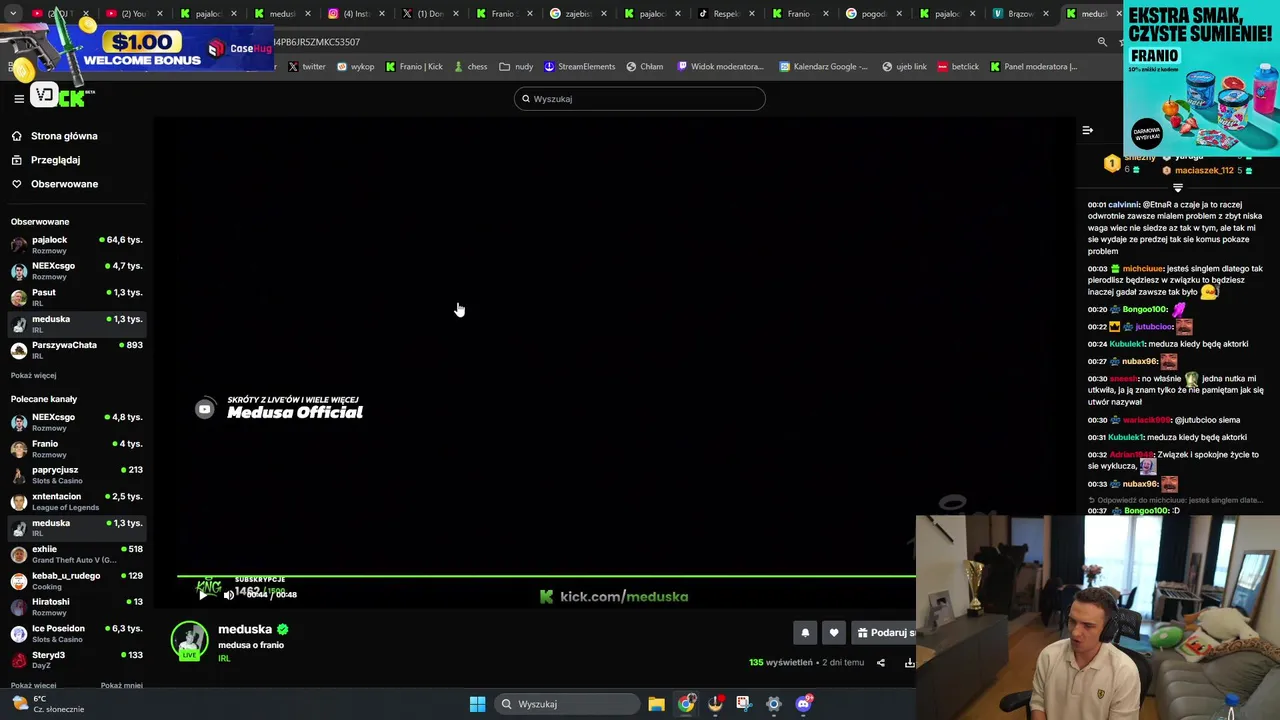
Task: Seek on the green video progress bar
Action: [546, 576]
